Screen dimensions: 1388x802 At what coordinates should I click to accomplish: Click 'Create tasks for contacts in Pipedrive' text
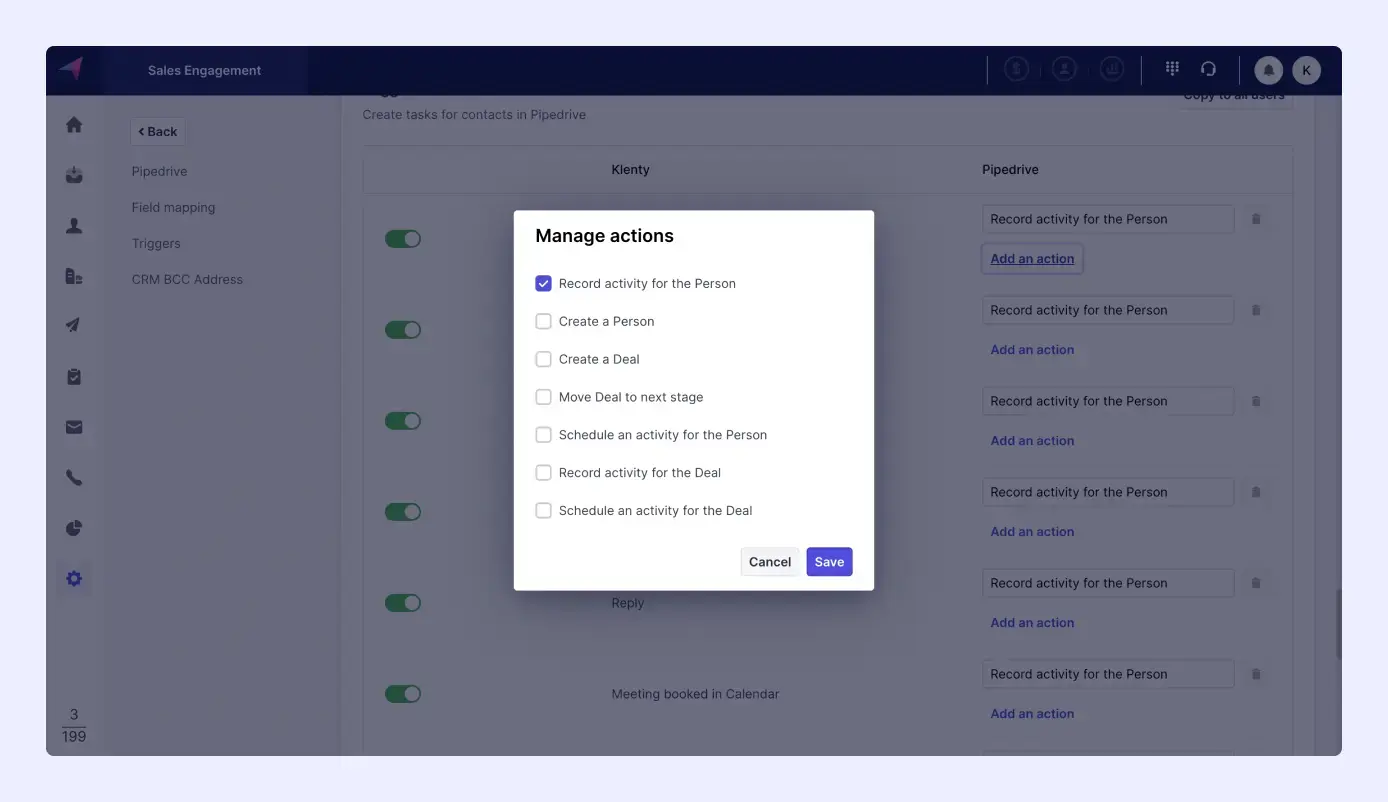click(474, 115)
